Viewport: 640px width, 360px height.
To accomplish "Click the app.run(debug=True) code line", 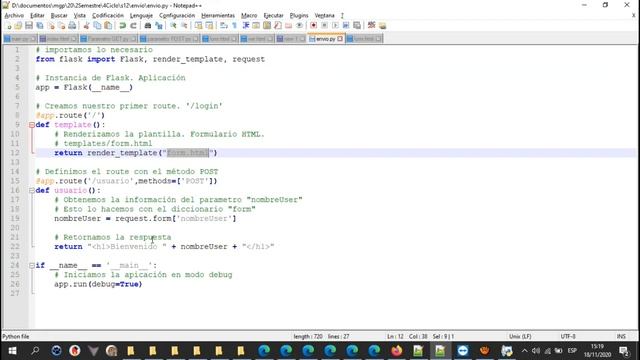I will [x=98, y=284].
